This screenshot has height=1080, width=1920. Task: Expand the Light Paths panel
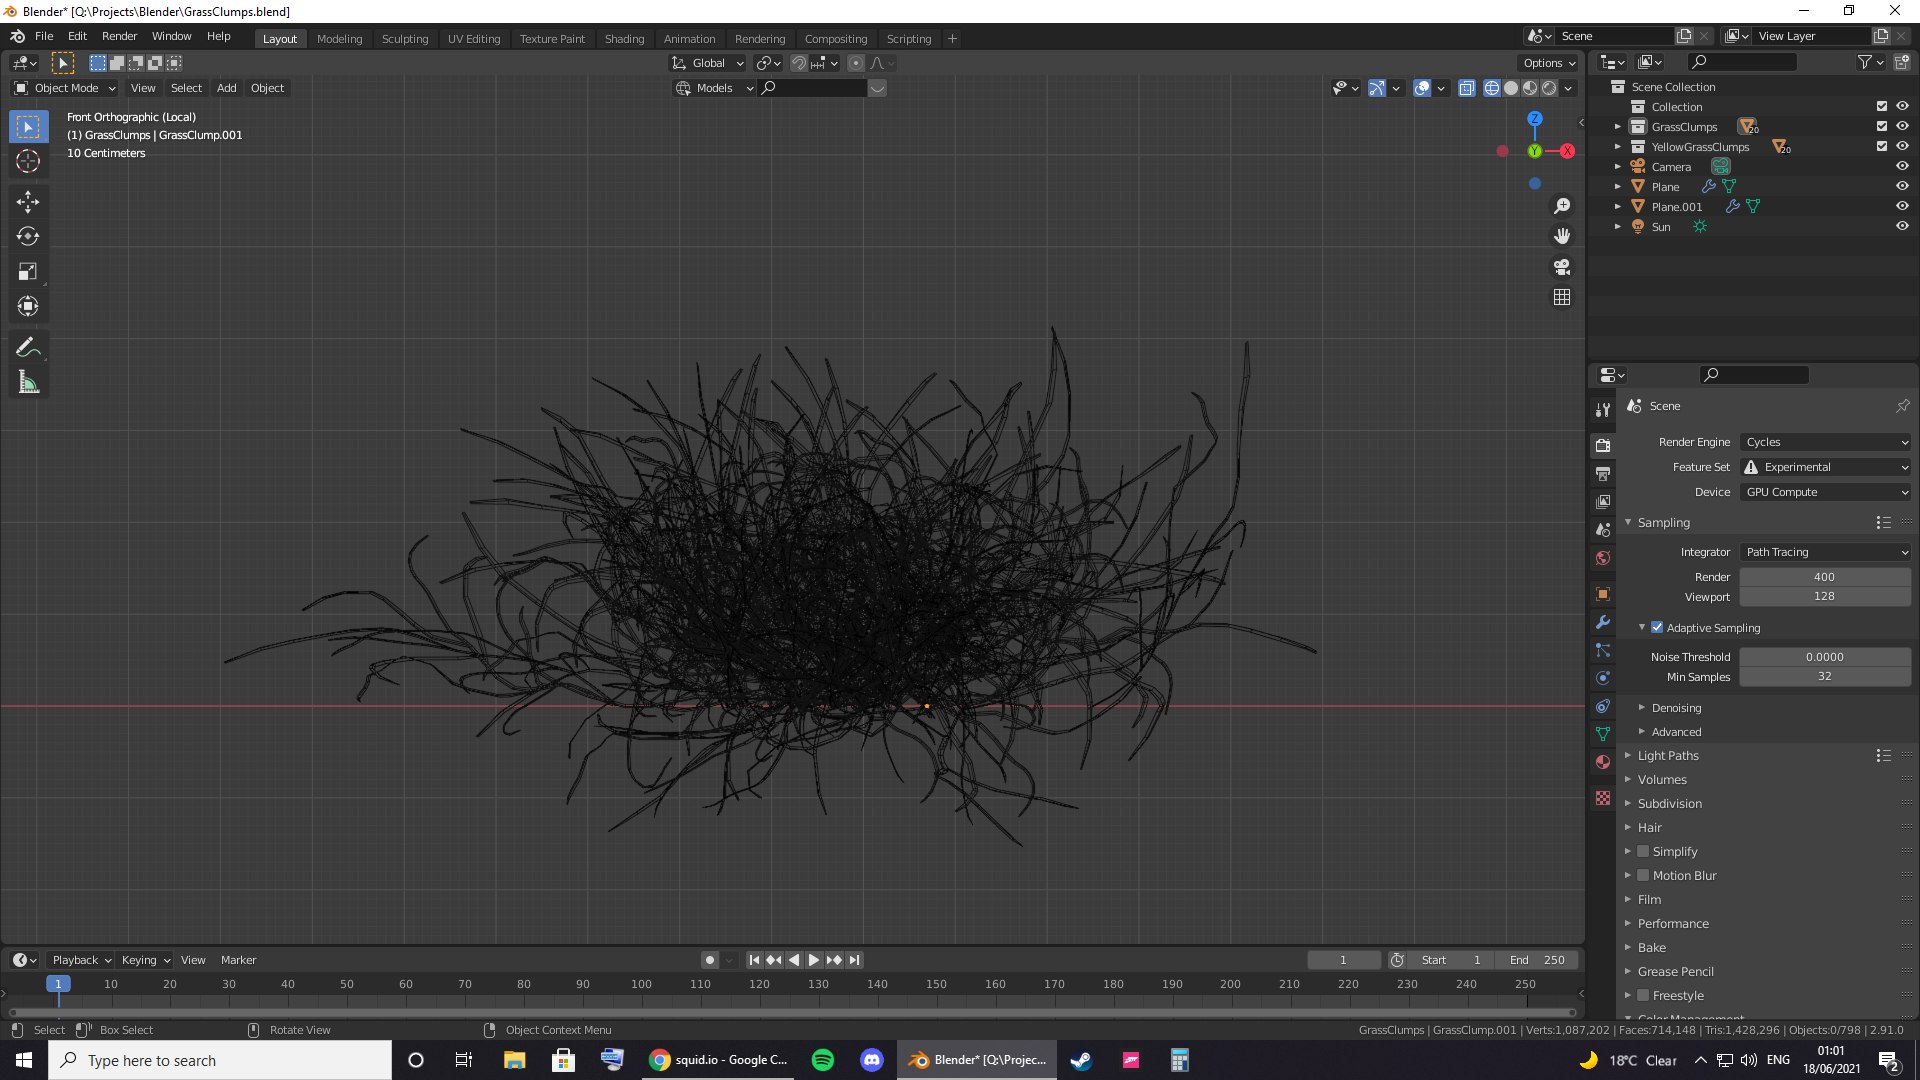(1668, 756)
